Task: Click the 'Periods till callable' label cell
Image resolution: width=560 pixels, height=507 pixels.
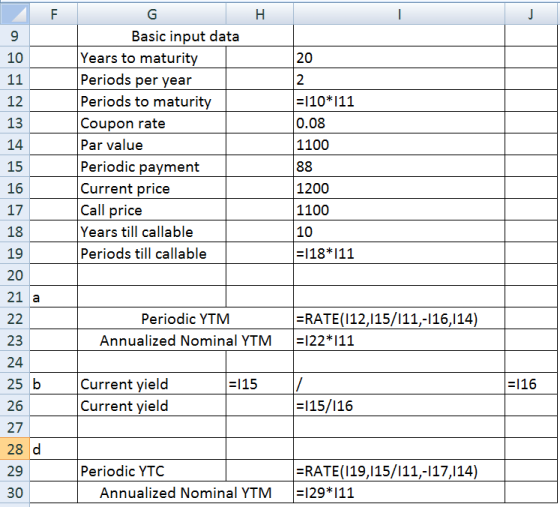Action: [x=152, y=254]
